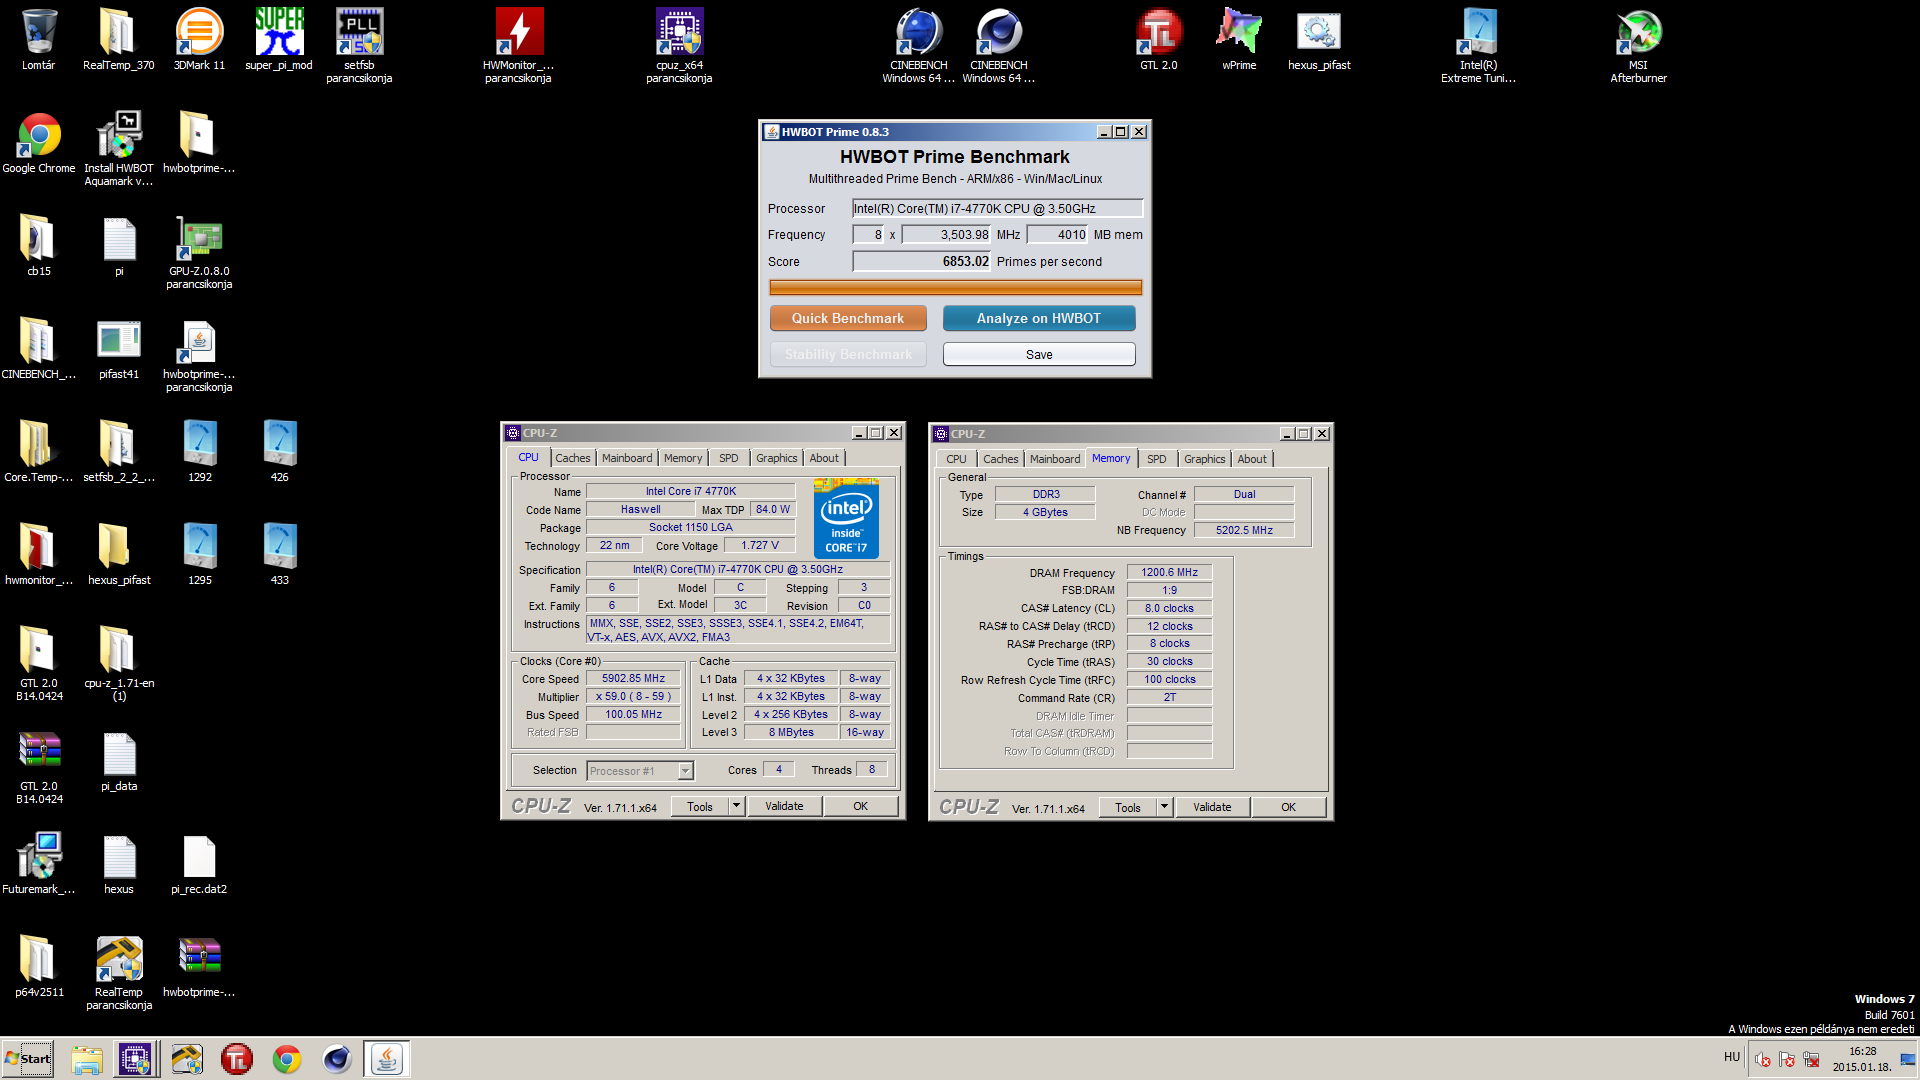Click the Intel Core i7 logo in CPU-Z

[x=846, y=519]
